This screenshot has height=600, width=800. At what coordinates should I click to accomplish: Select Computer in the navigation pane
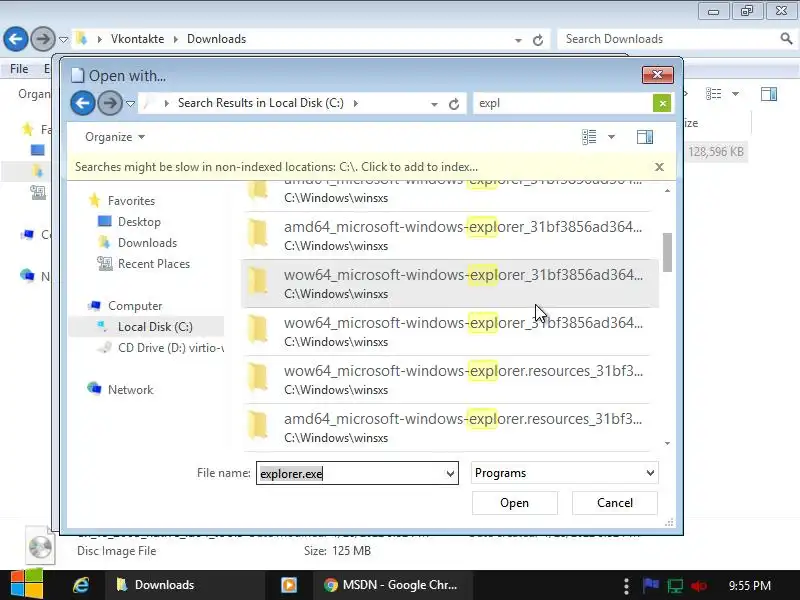[135, 306]
